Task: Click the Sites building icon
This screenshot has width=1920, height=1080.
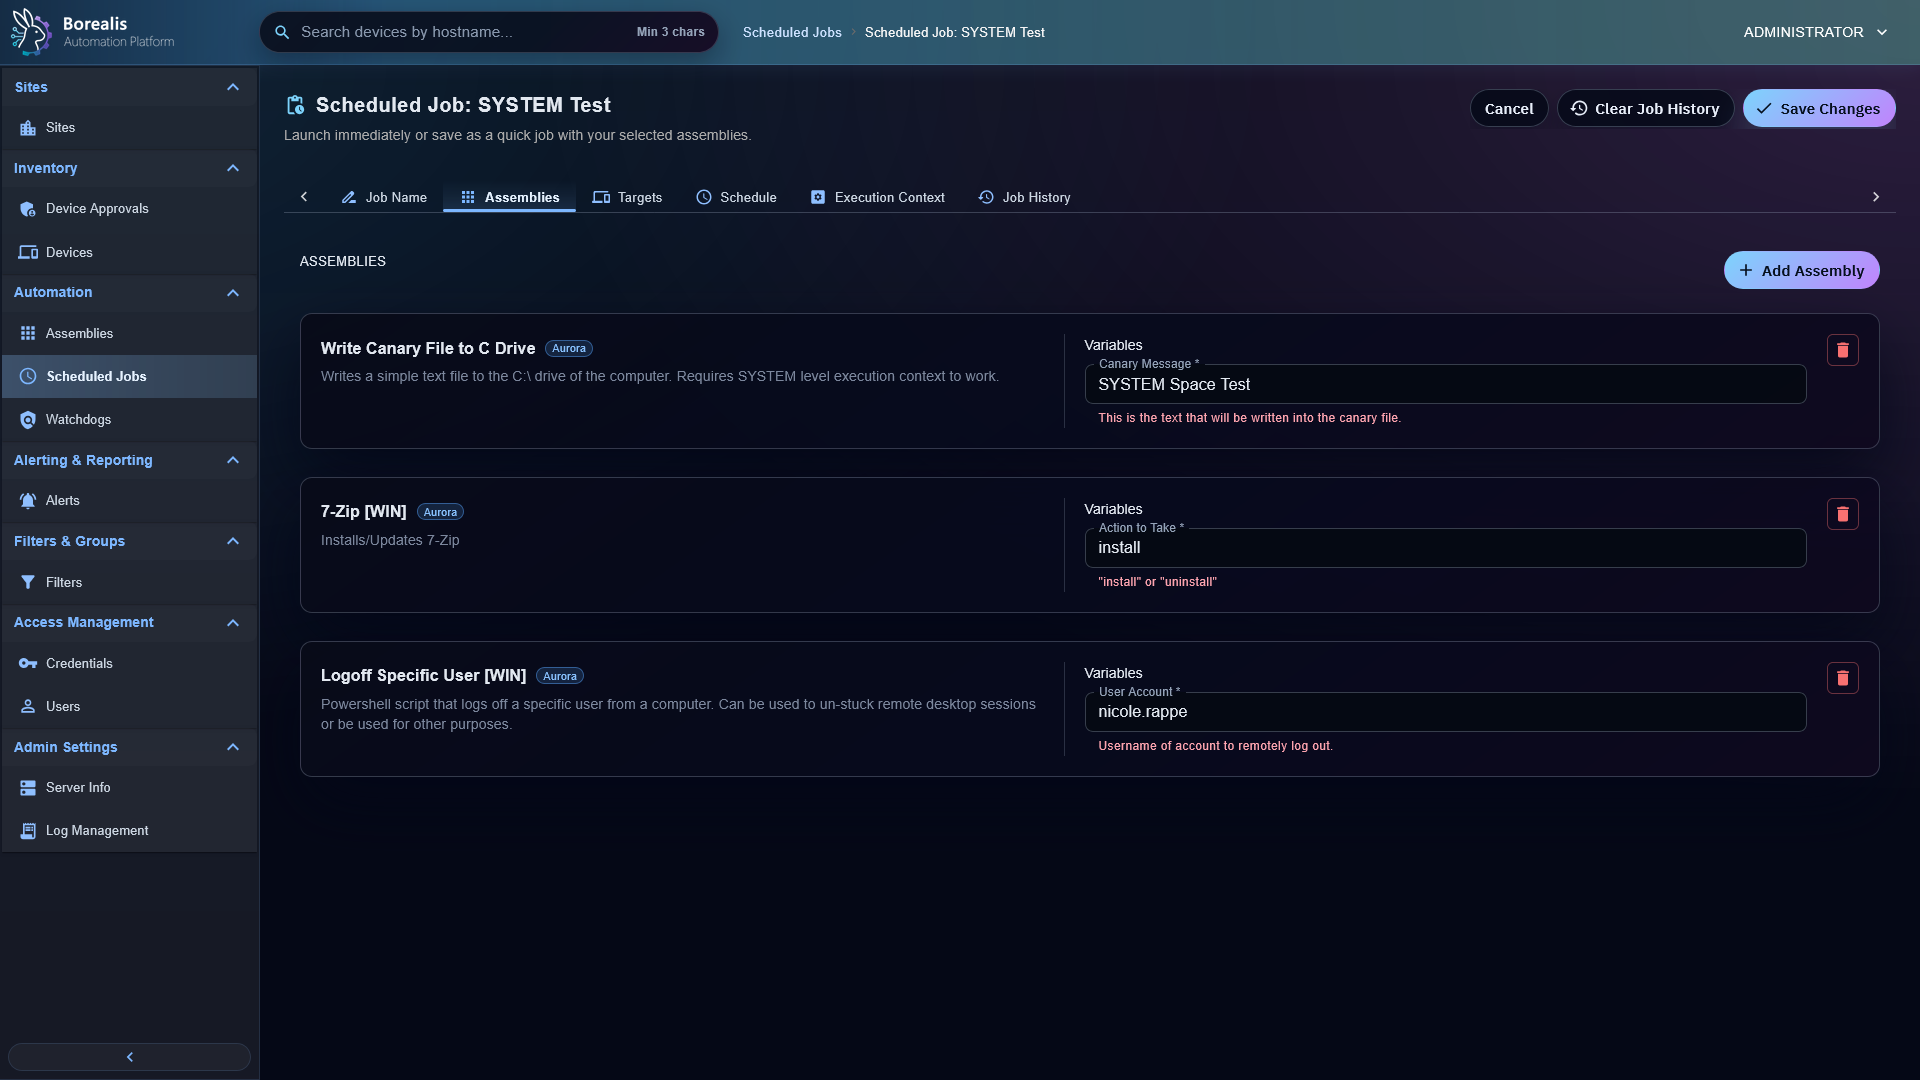Action: (28, 128)
